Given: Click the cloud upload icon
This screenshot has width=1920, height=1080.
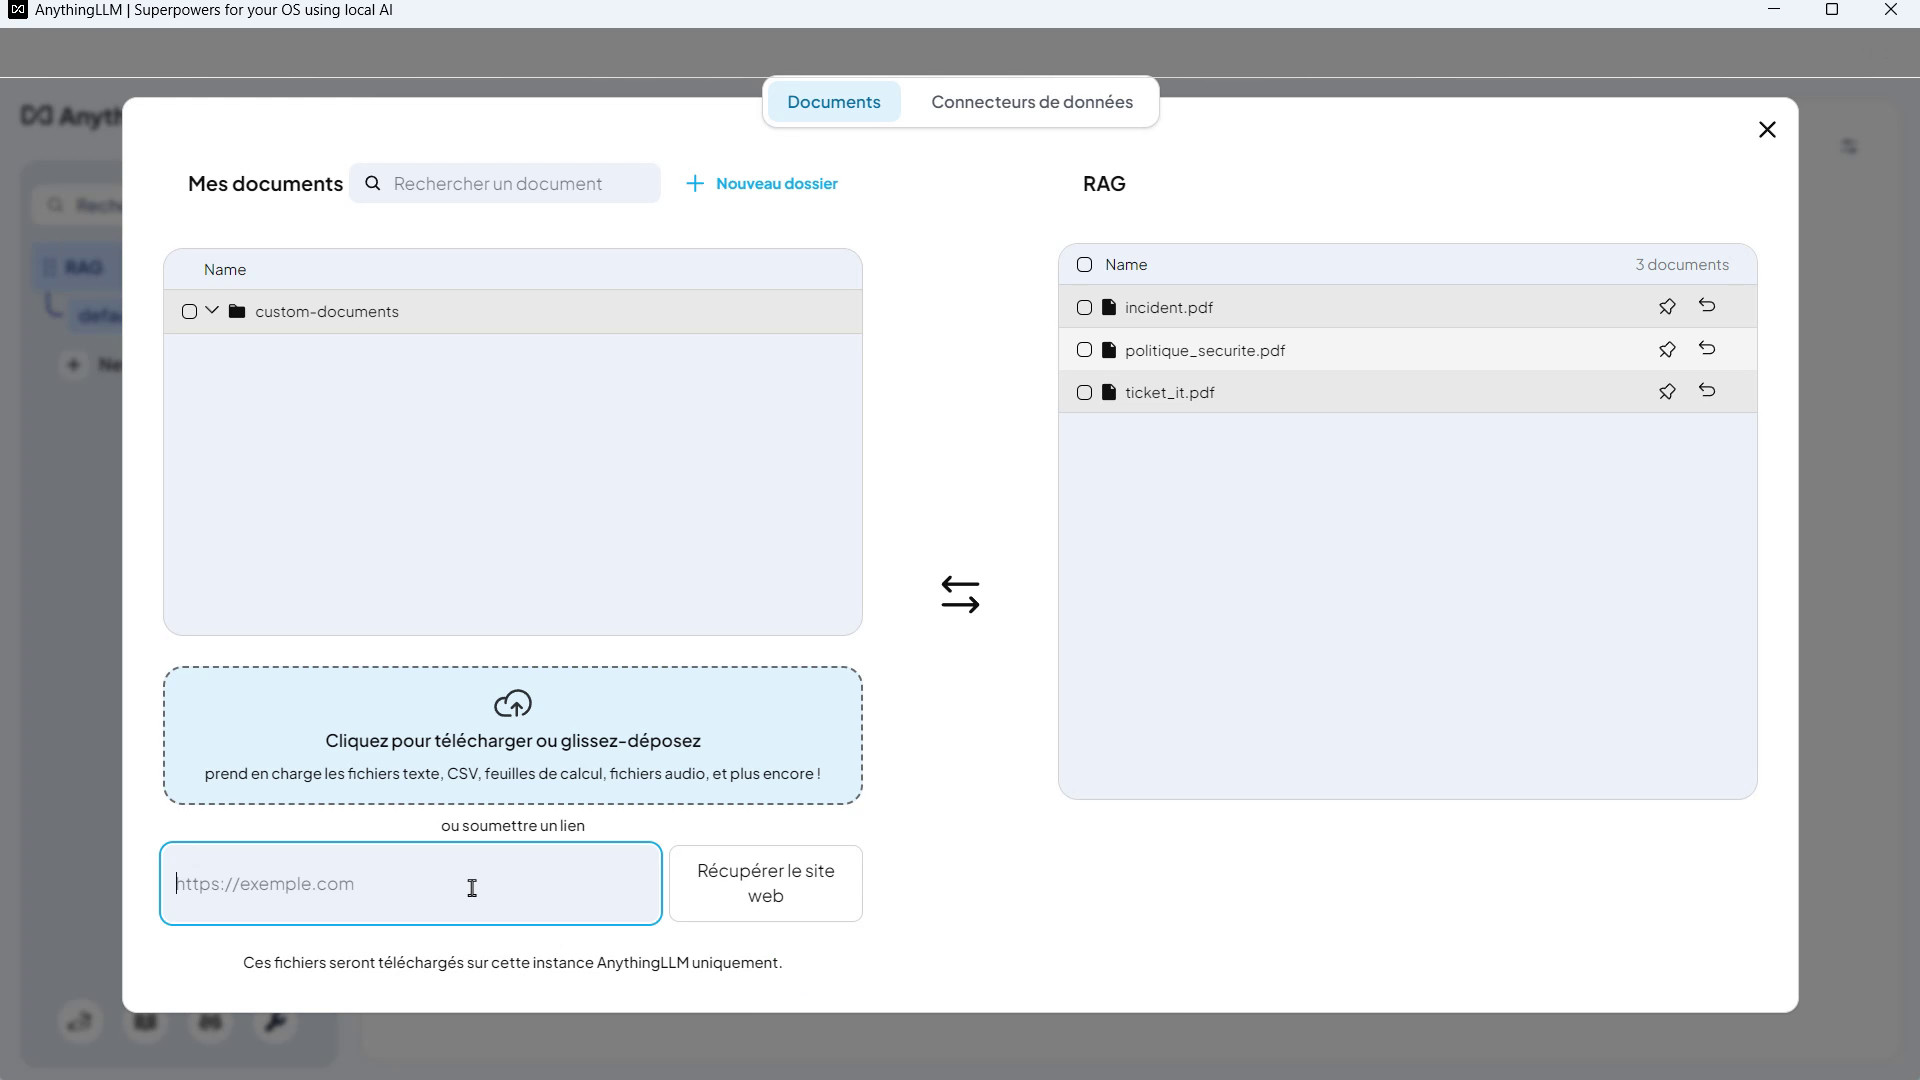Looking at the screenshot, I should pyautogui.click(x=513, y=704).
